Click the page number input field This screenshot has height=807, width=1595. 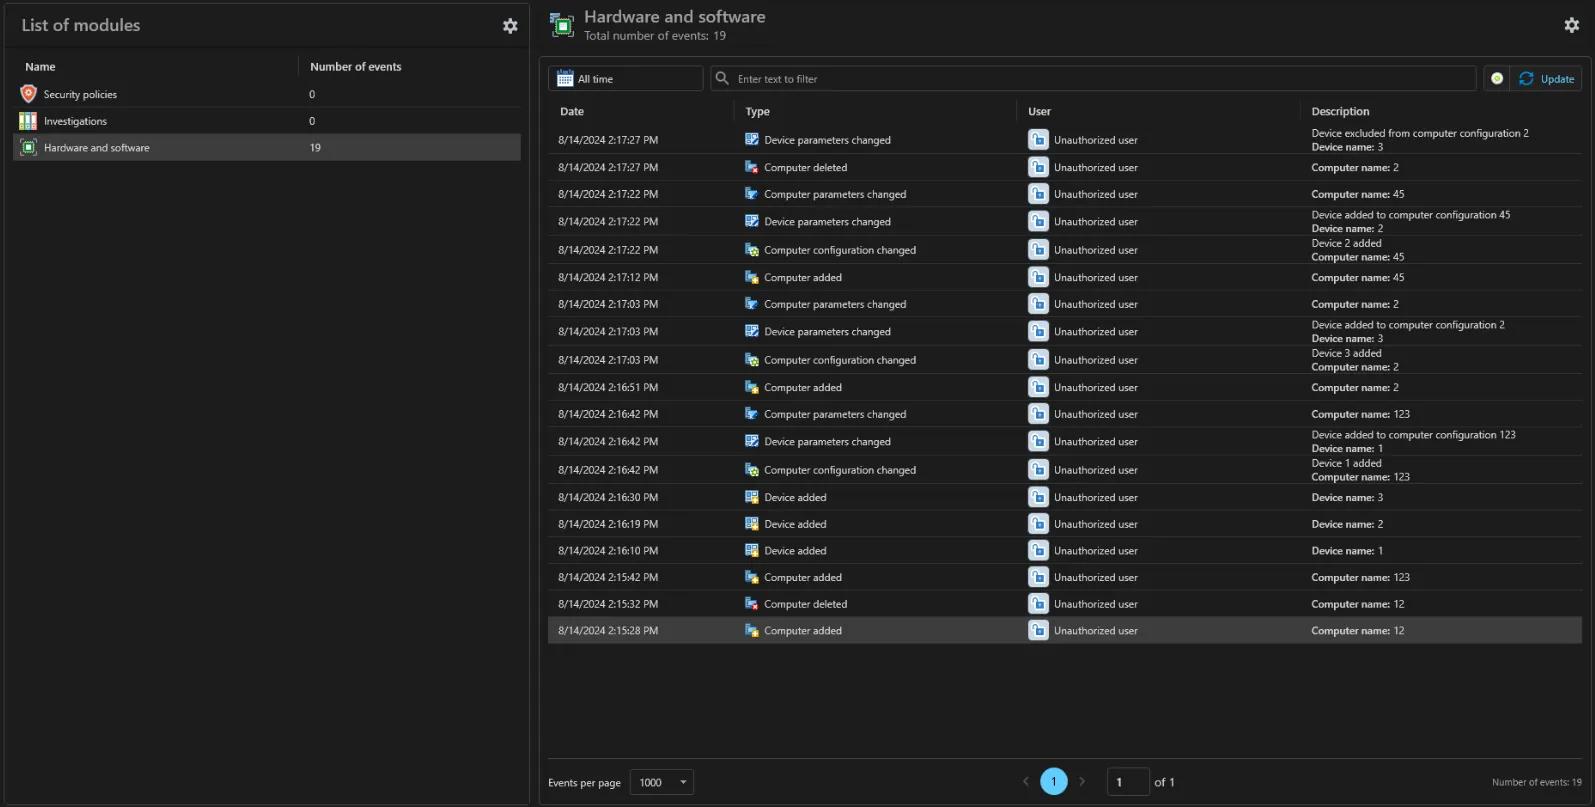coord(1128,782)
